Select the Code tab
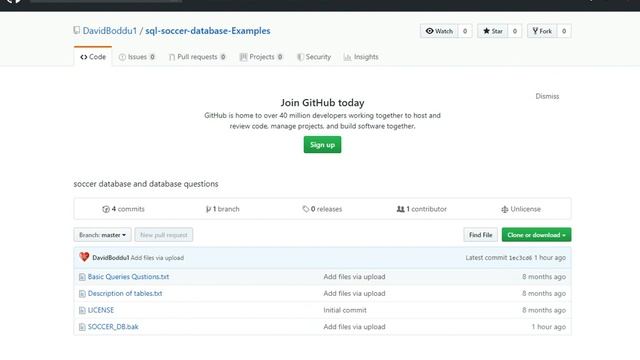 [93, 57]
